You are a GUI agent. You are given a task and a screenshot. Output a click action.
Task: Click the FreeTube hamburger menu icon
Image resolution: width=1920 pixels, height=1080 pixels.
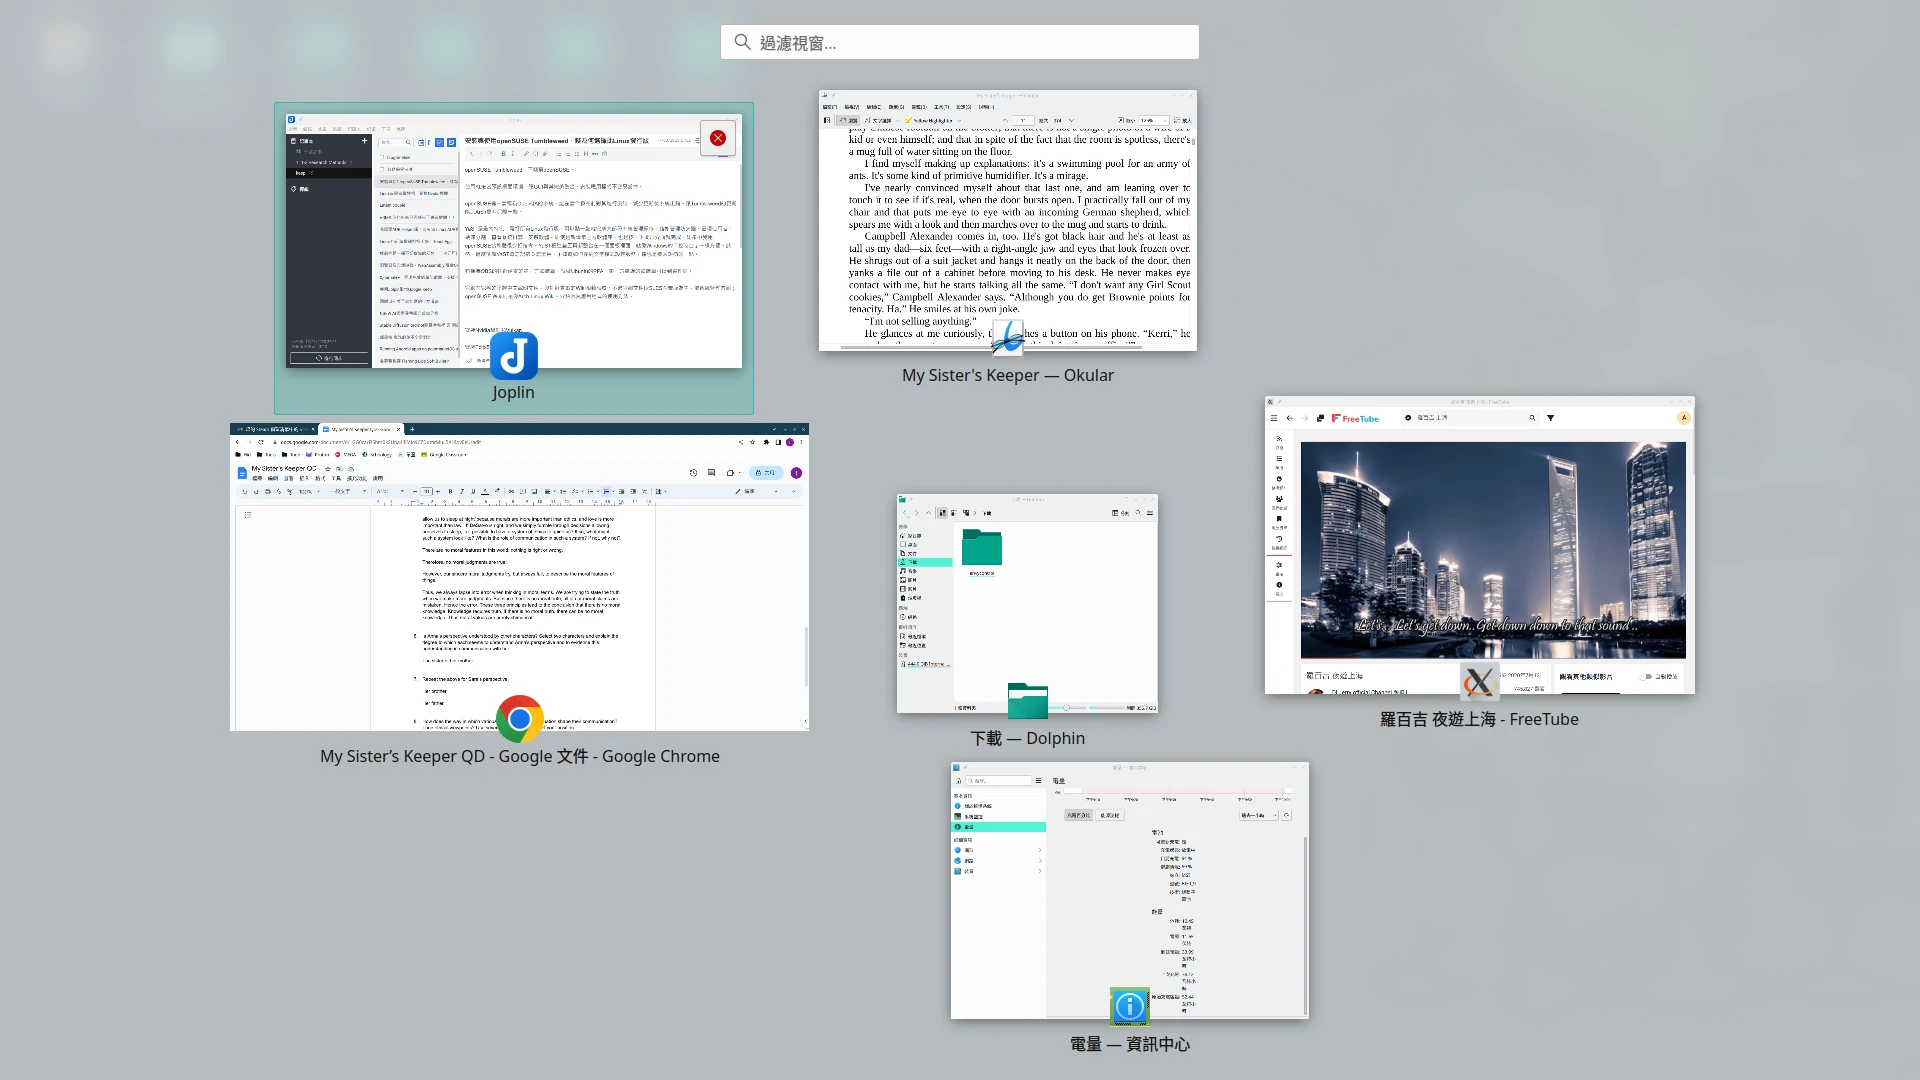point(1274,418)
